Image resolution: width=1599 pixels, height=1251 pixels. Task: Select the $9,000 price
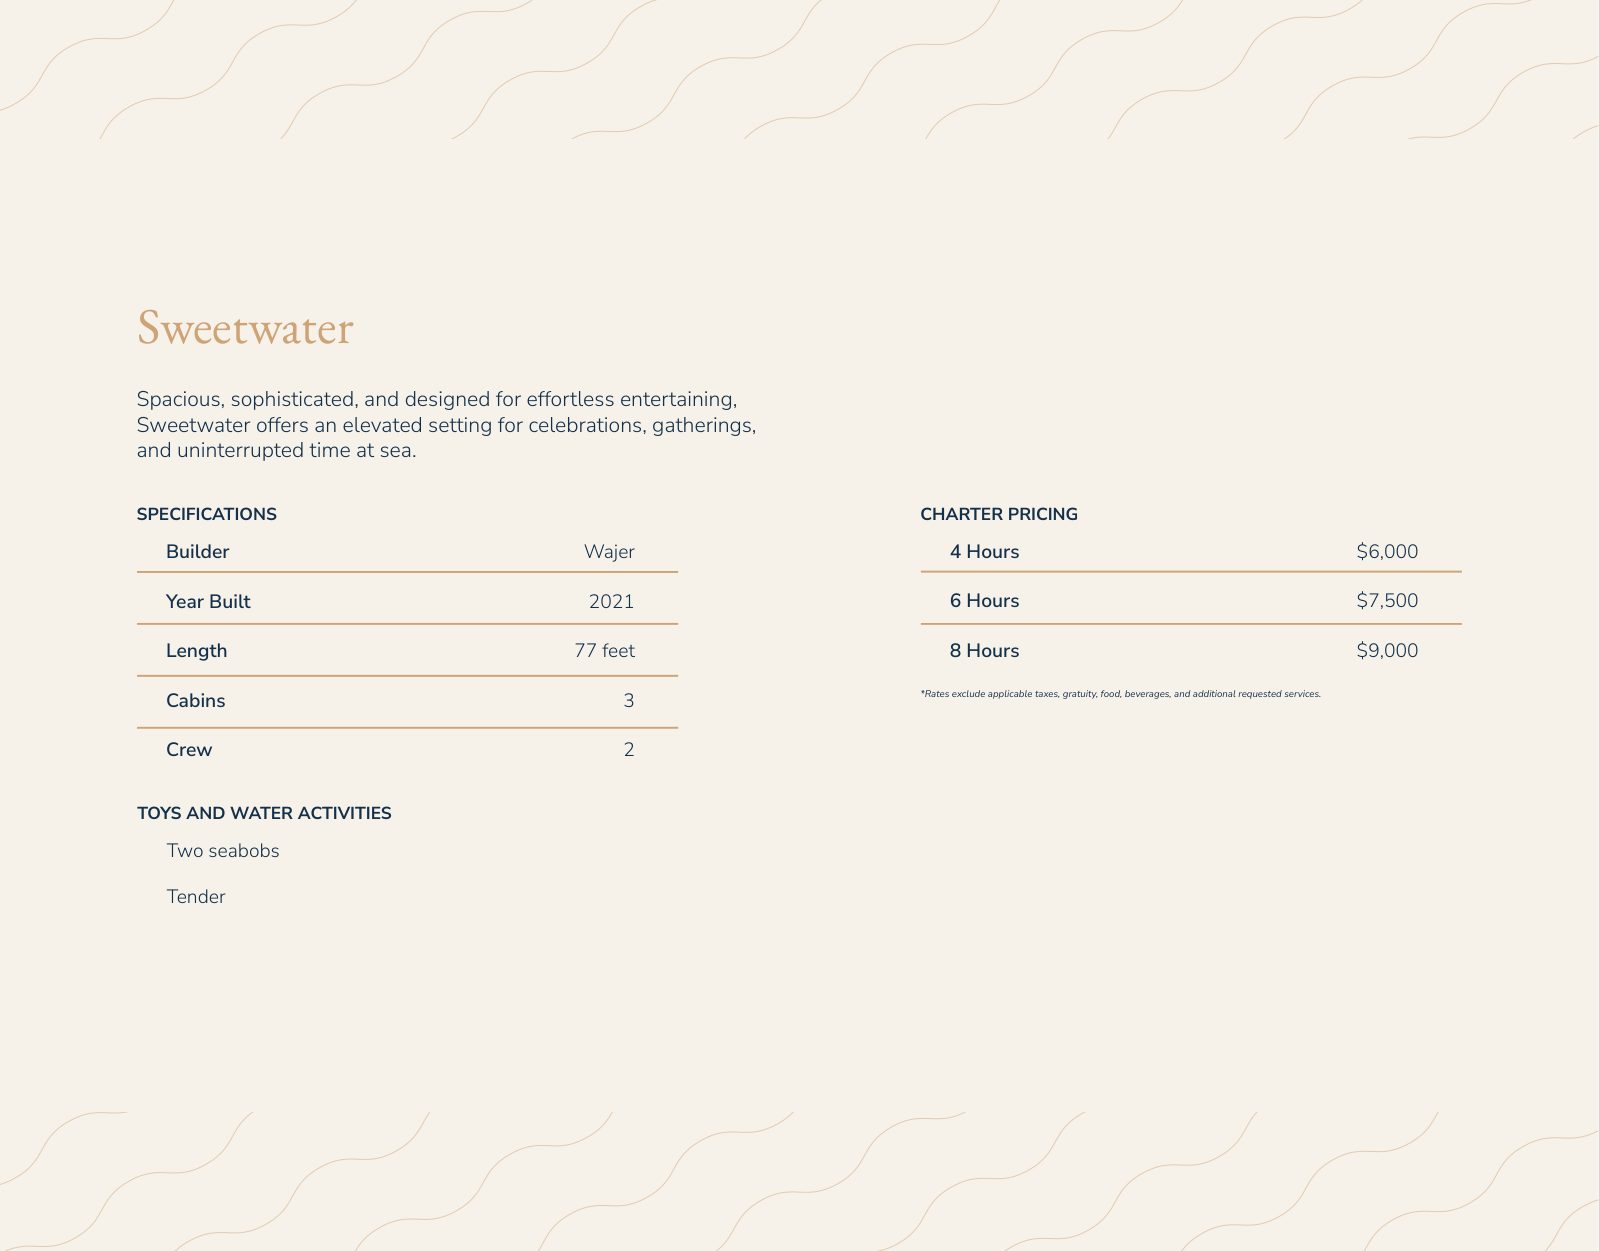click(x=1387, y=651)
